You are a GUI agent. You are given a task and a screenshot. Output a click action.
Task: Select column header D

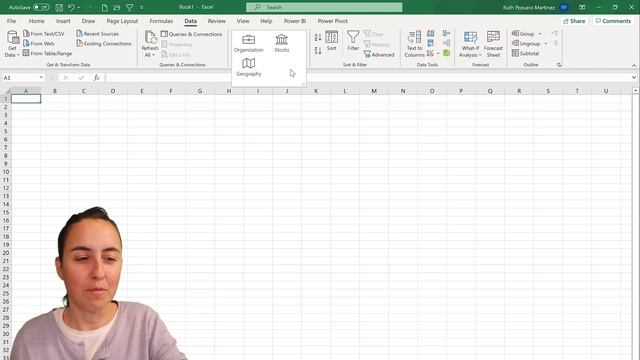pos(113,91)
